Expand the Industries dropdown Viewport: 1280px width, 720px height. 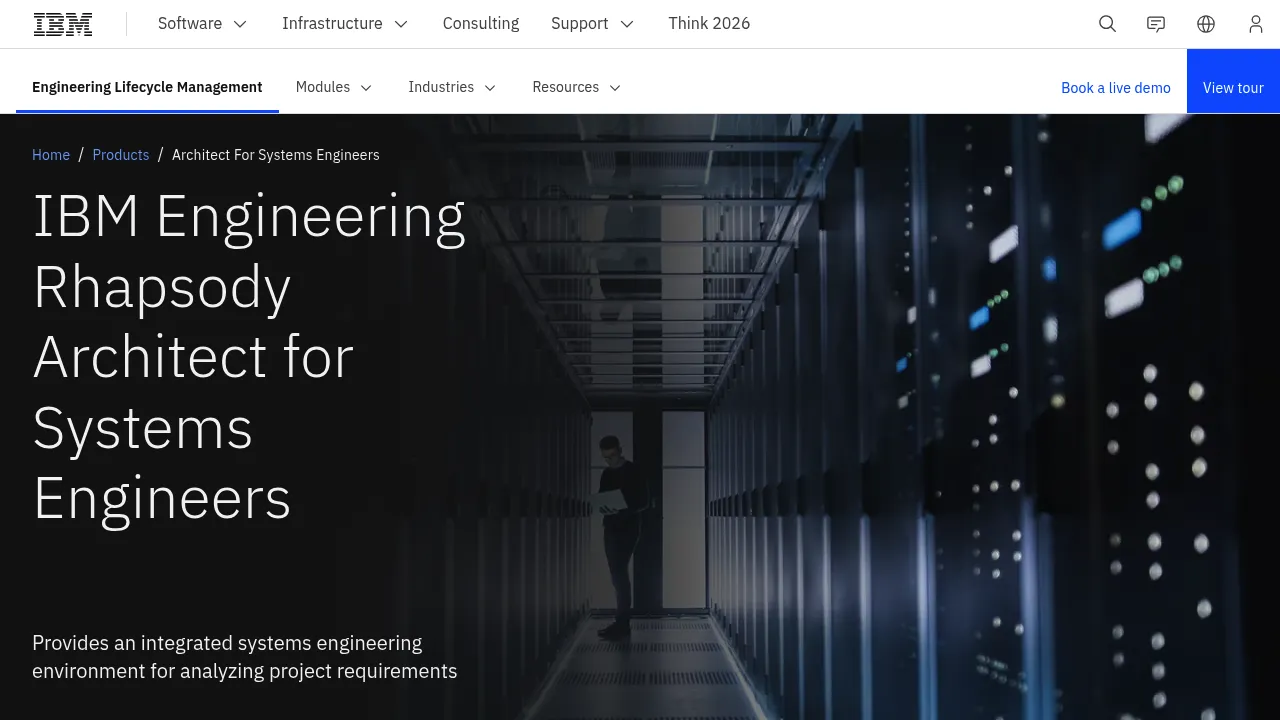452,87
